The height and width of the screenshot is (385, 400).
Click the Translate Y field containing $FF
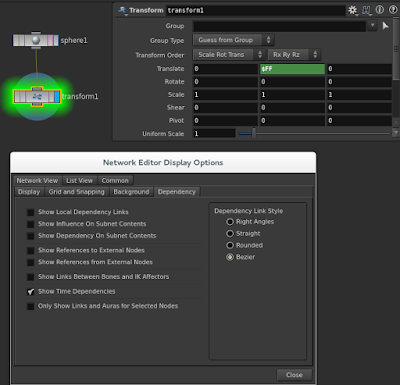pos(292,69)
